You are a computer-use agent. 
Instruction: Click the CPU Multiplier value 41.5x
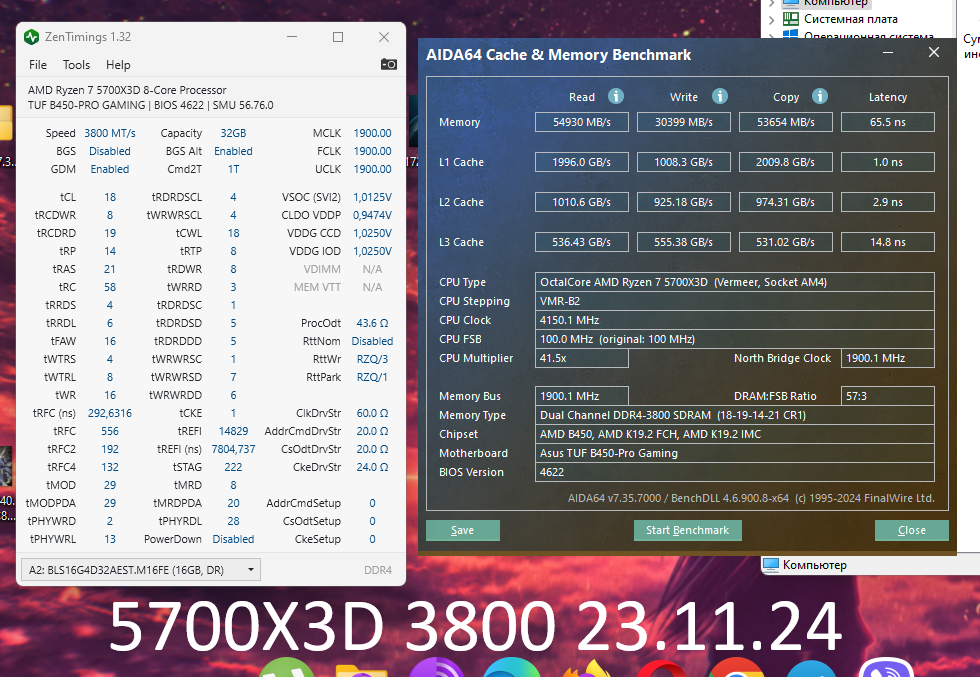pos(582,358)
